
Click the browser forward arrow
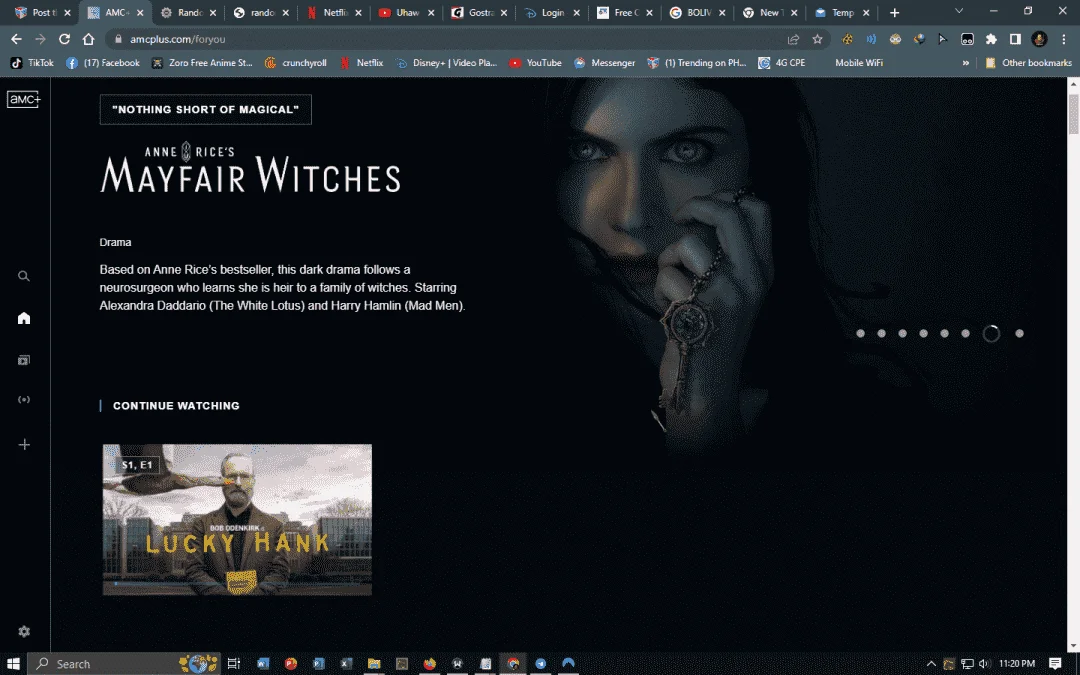pyautogui.click(x=40, y=39)
